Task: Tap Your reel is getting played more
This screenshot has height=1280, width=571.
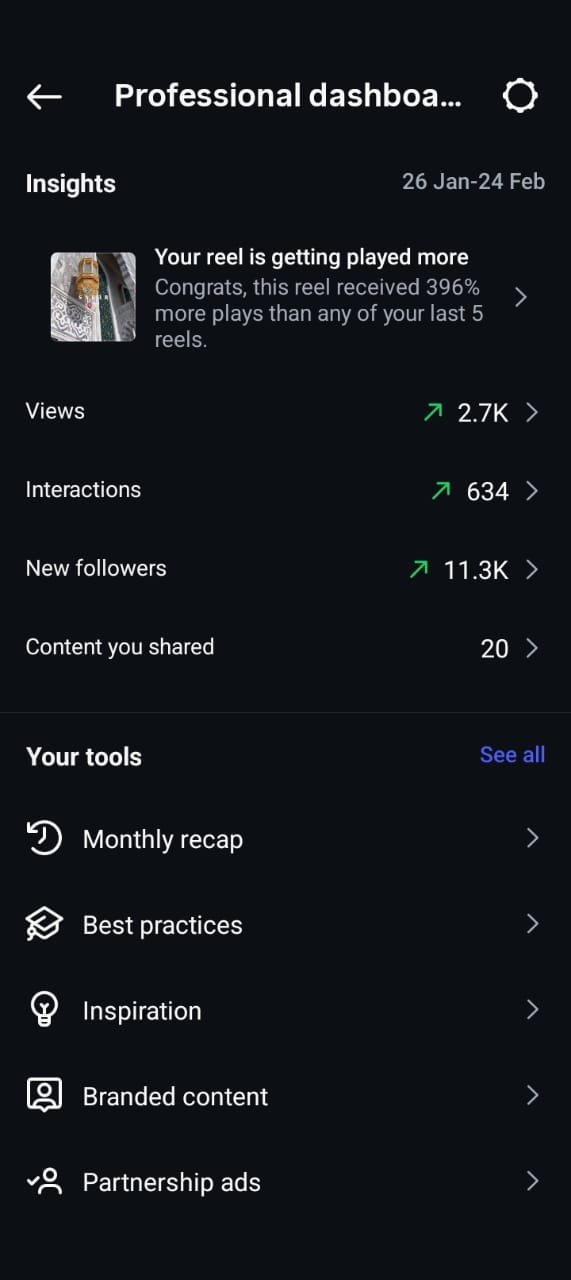Action: click(311, 257)
